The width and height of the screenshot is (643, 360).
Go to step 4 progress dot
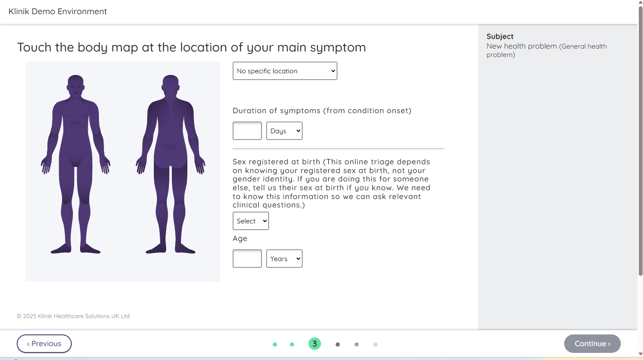point(337,344)
